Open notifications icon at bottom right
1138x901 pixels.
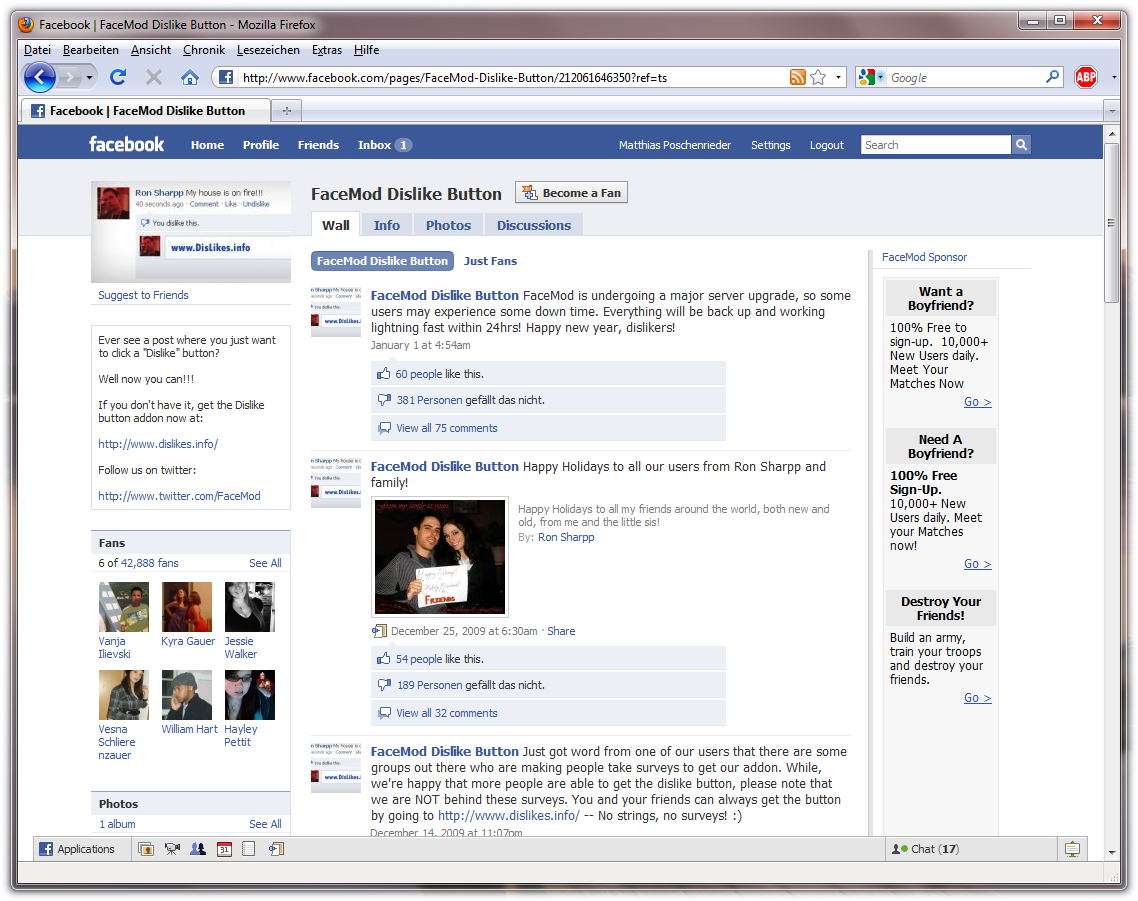(x=1072, y=849)
